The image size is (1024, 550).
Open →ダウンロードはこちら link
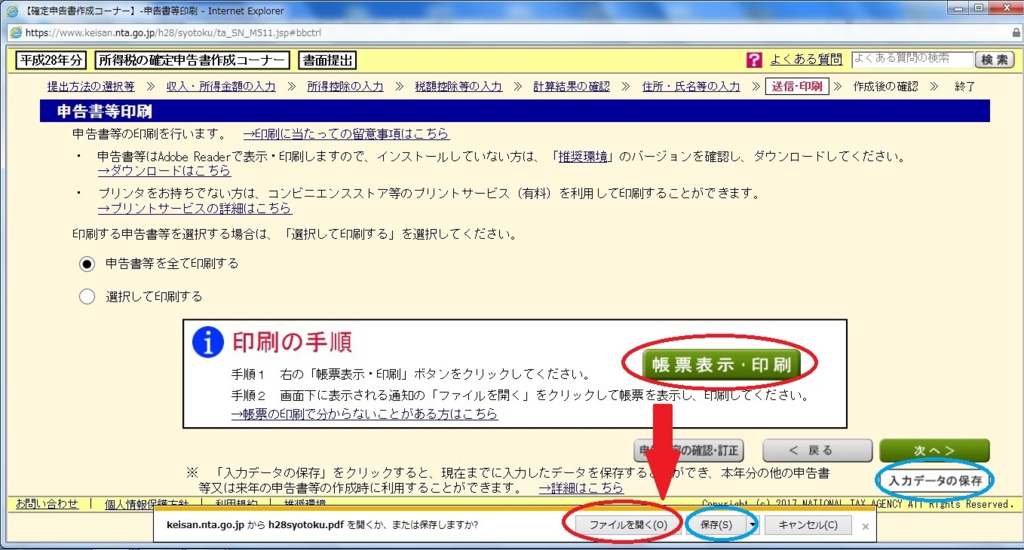coord(164,170)
